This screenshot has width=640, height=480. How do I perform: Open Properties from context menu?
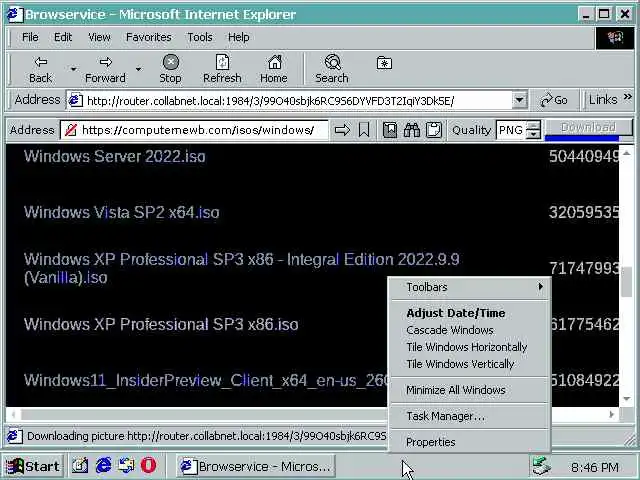pyautogui.click(x=469, y=442)
